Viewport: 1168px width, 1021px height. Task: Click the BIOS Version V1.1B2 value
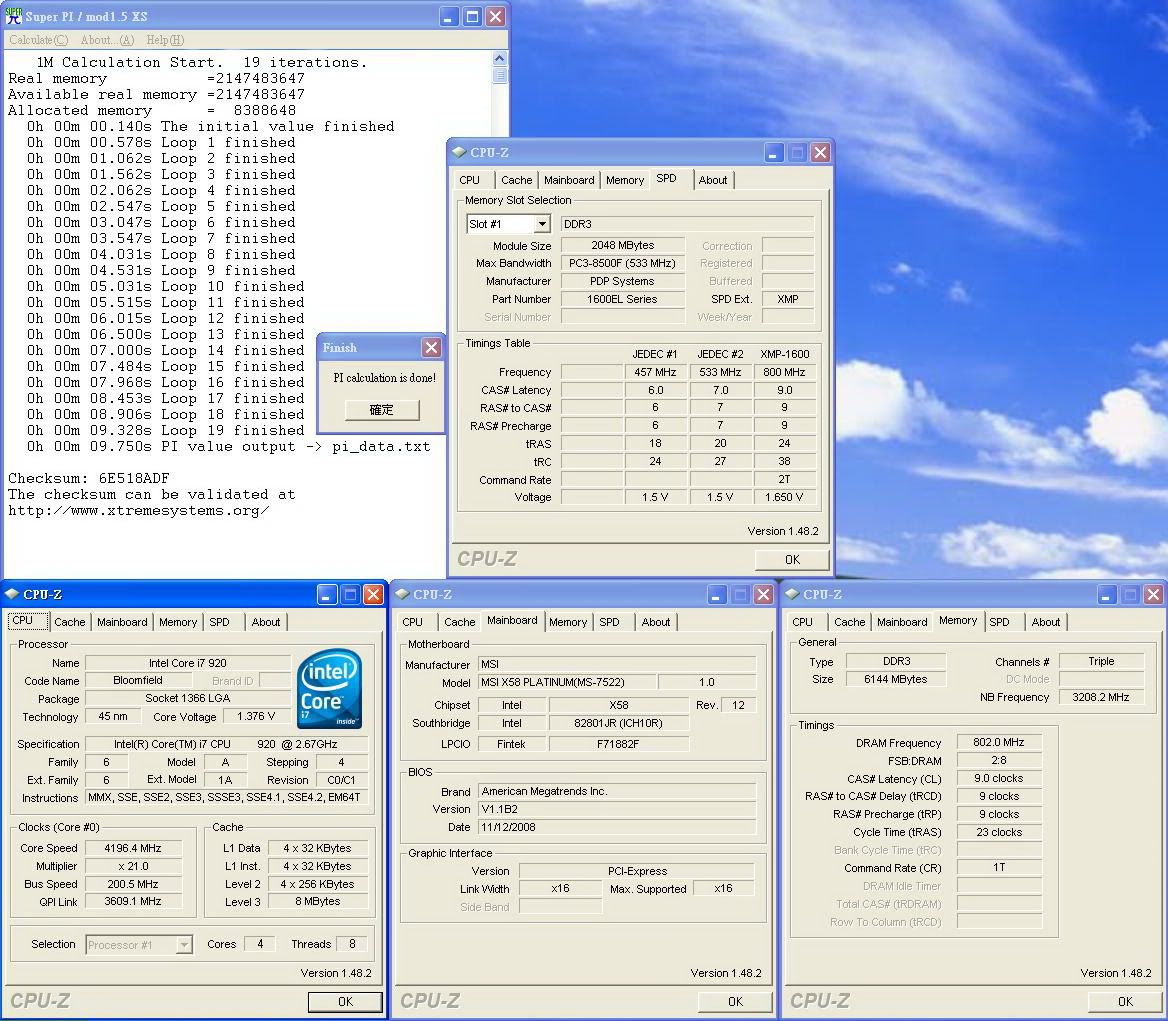tap(616, 810)
